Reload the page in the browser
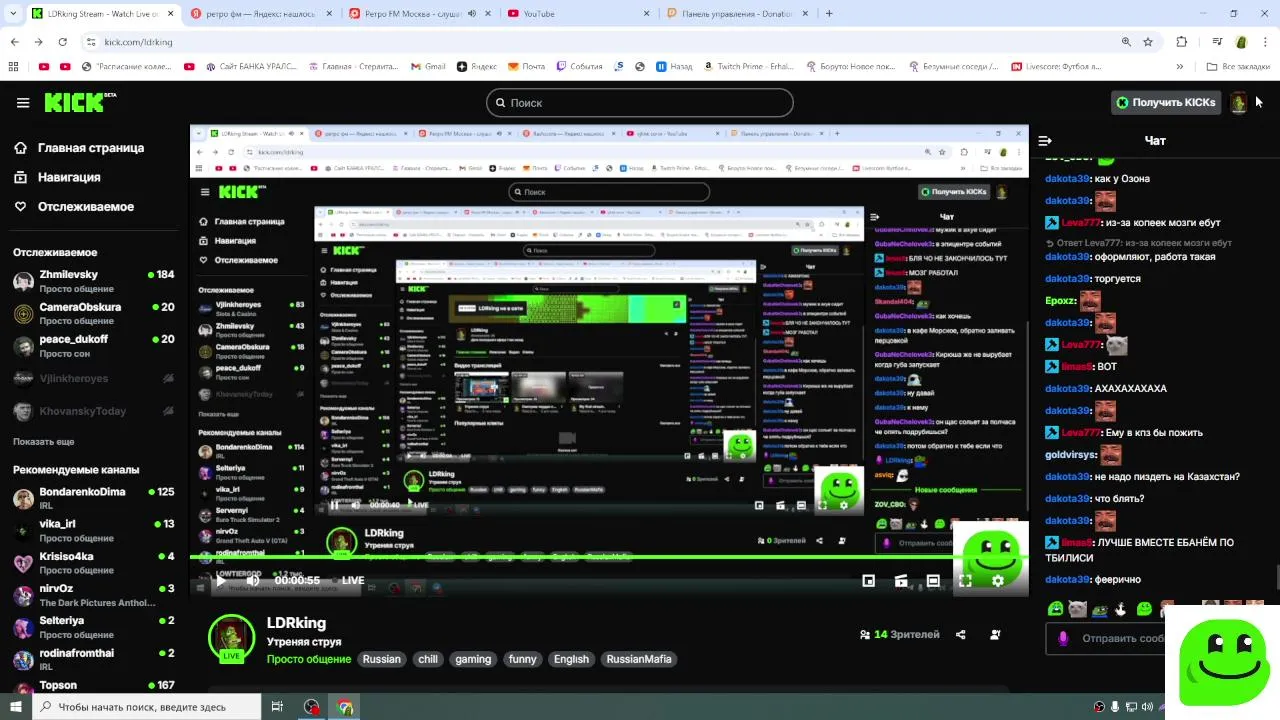 pos(62,42)
